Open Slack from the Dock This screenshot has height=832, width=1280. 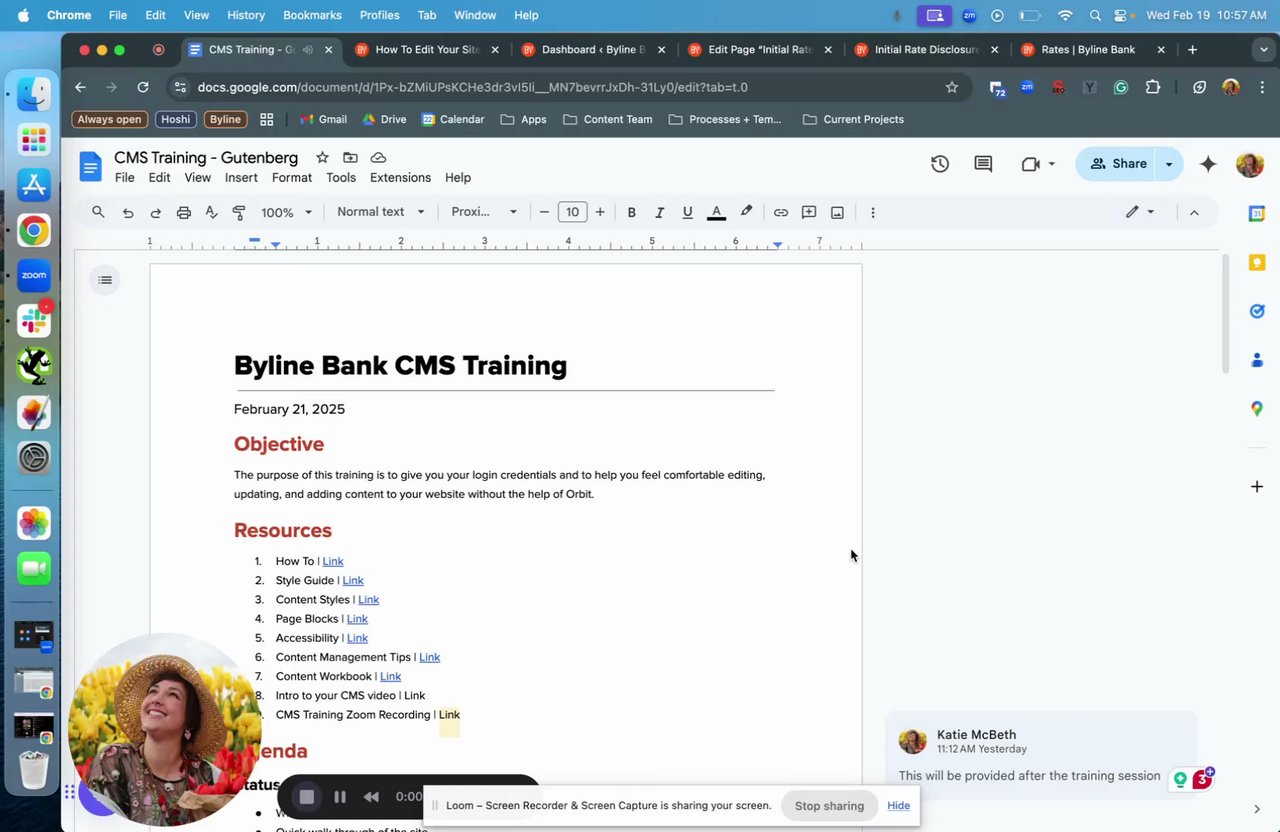tap(34, 320)
